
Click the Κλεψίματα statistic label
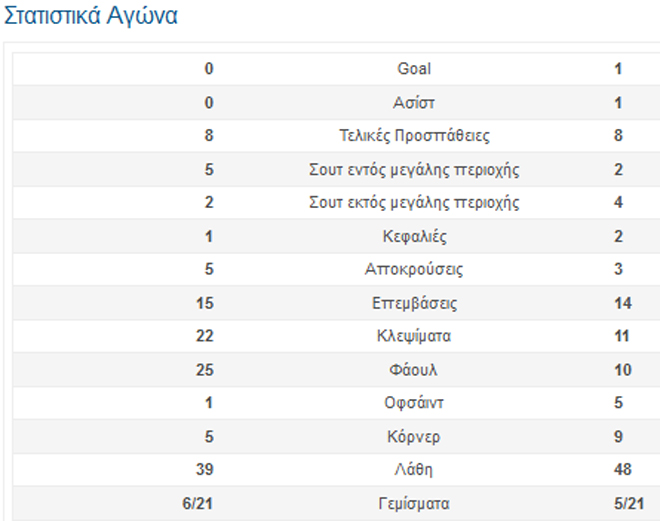414,337
